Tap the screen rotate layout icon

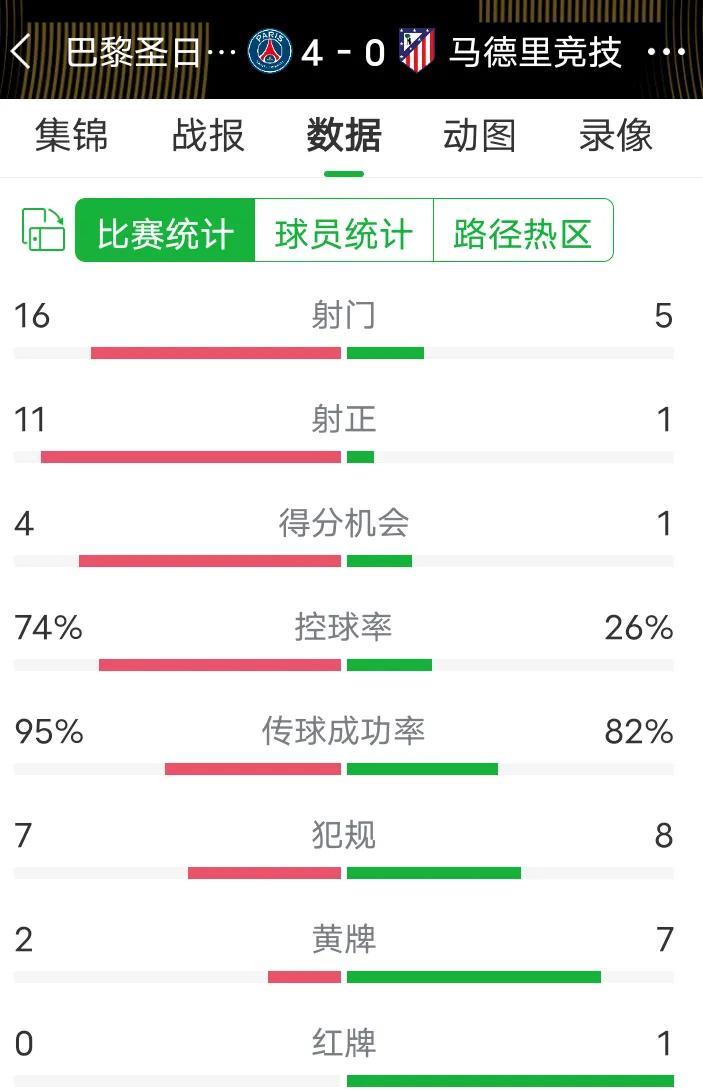43,229
